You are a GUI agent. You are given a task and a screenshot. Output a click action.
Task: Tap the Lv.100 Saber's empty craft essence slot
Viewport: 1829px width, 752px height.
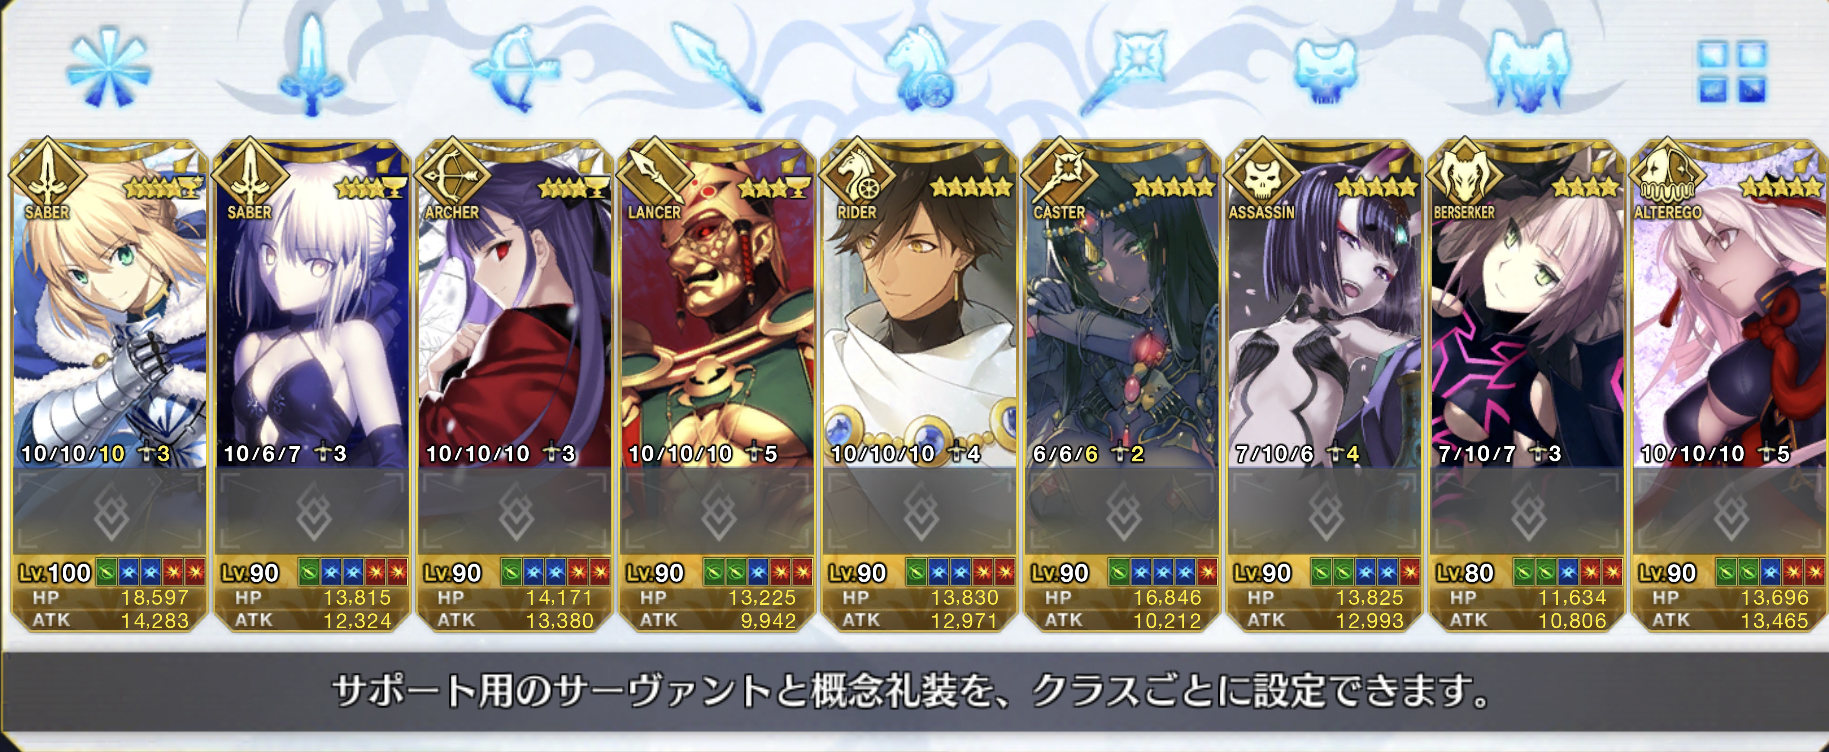click(x=109, y=514)
